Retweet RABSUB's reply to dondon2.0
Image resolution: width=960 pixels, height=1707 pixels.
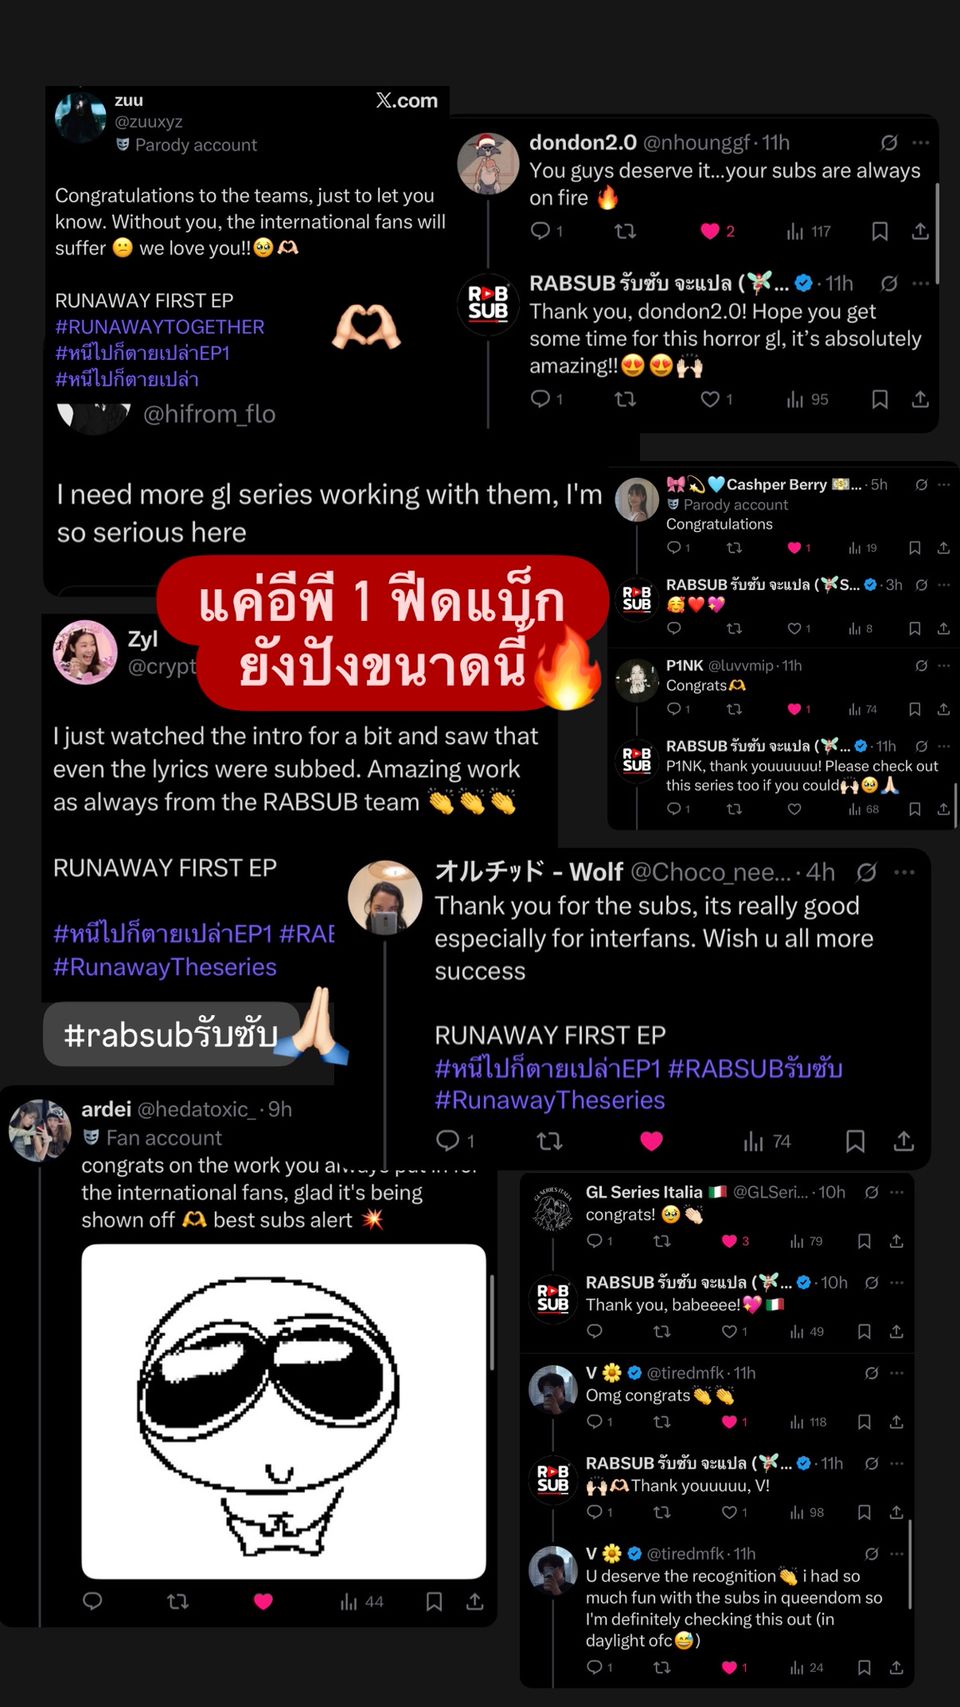[625, 399]
